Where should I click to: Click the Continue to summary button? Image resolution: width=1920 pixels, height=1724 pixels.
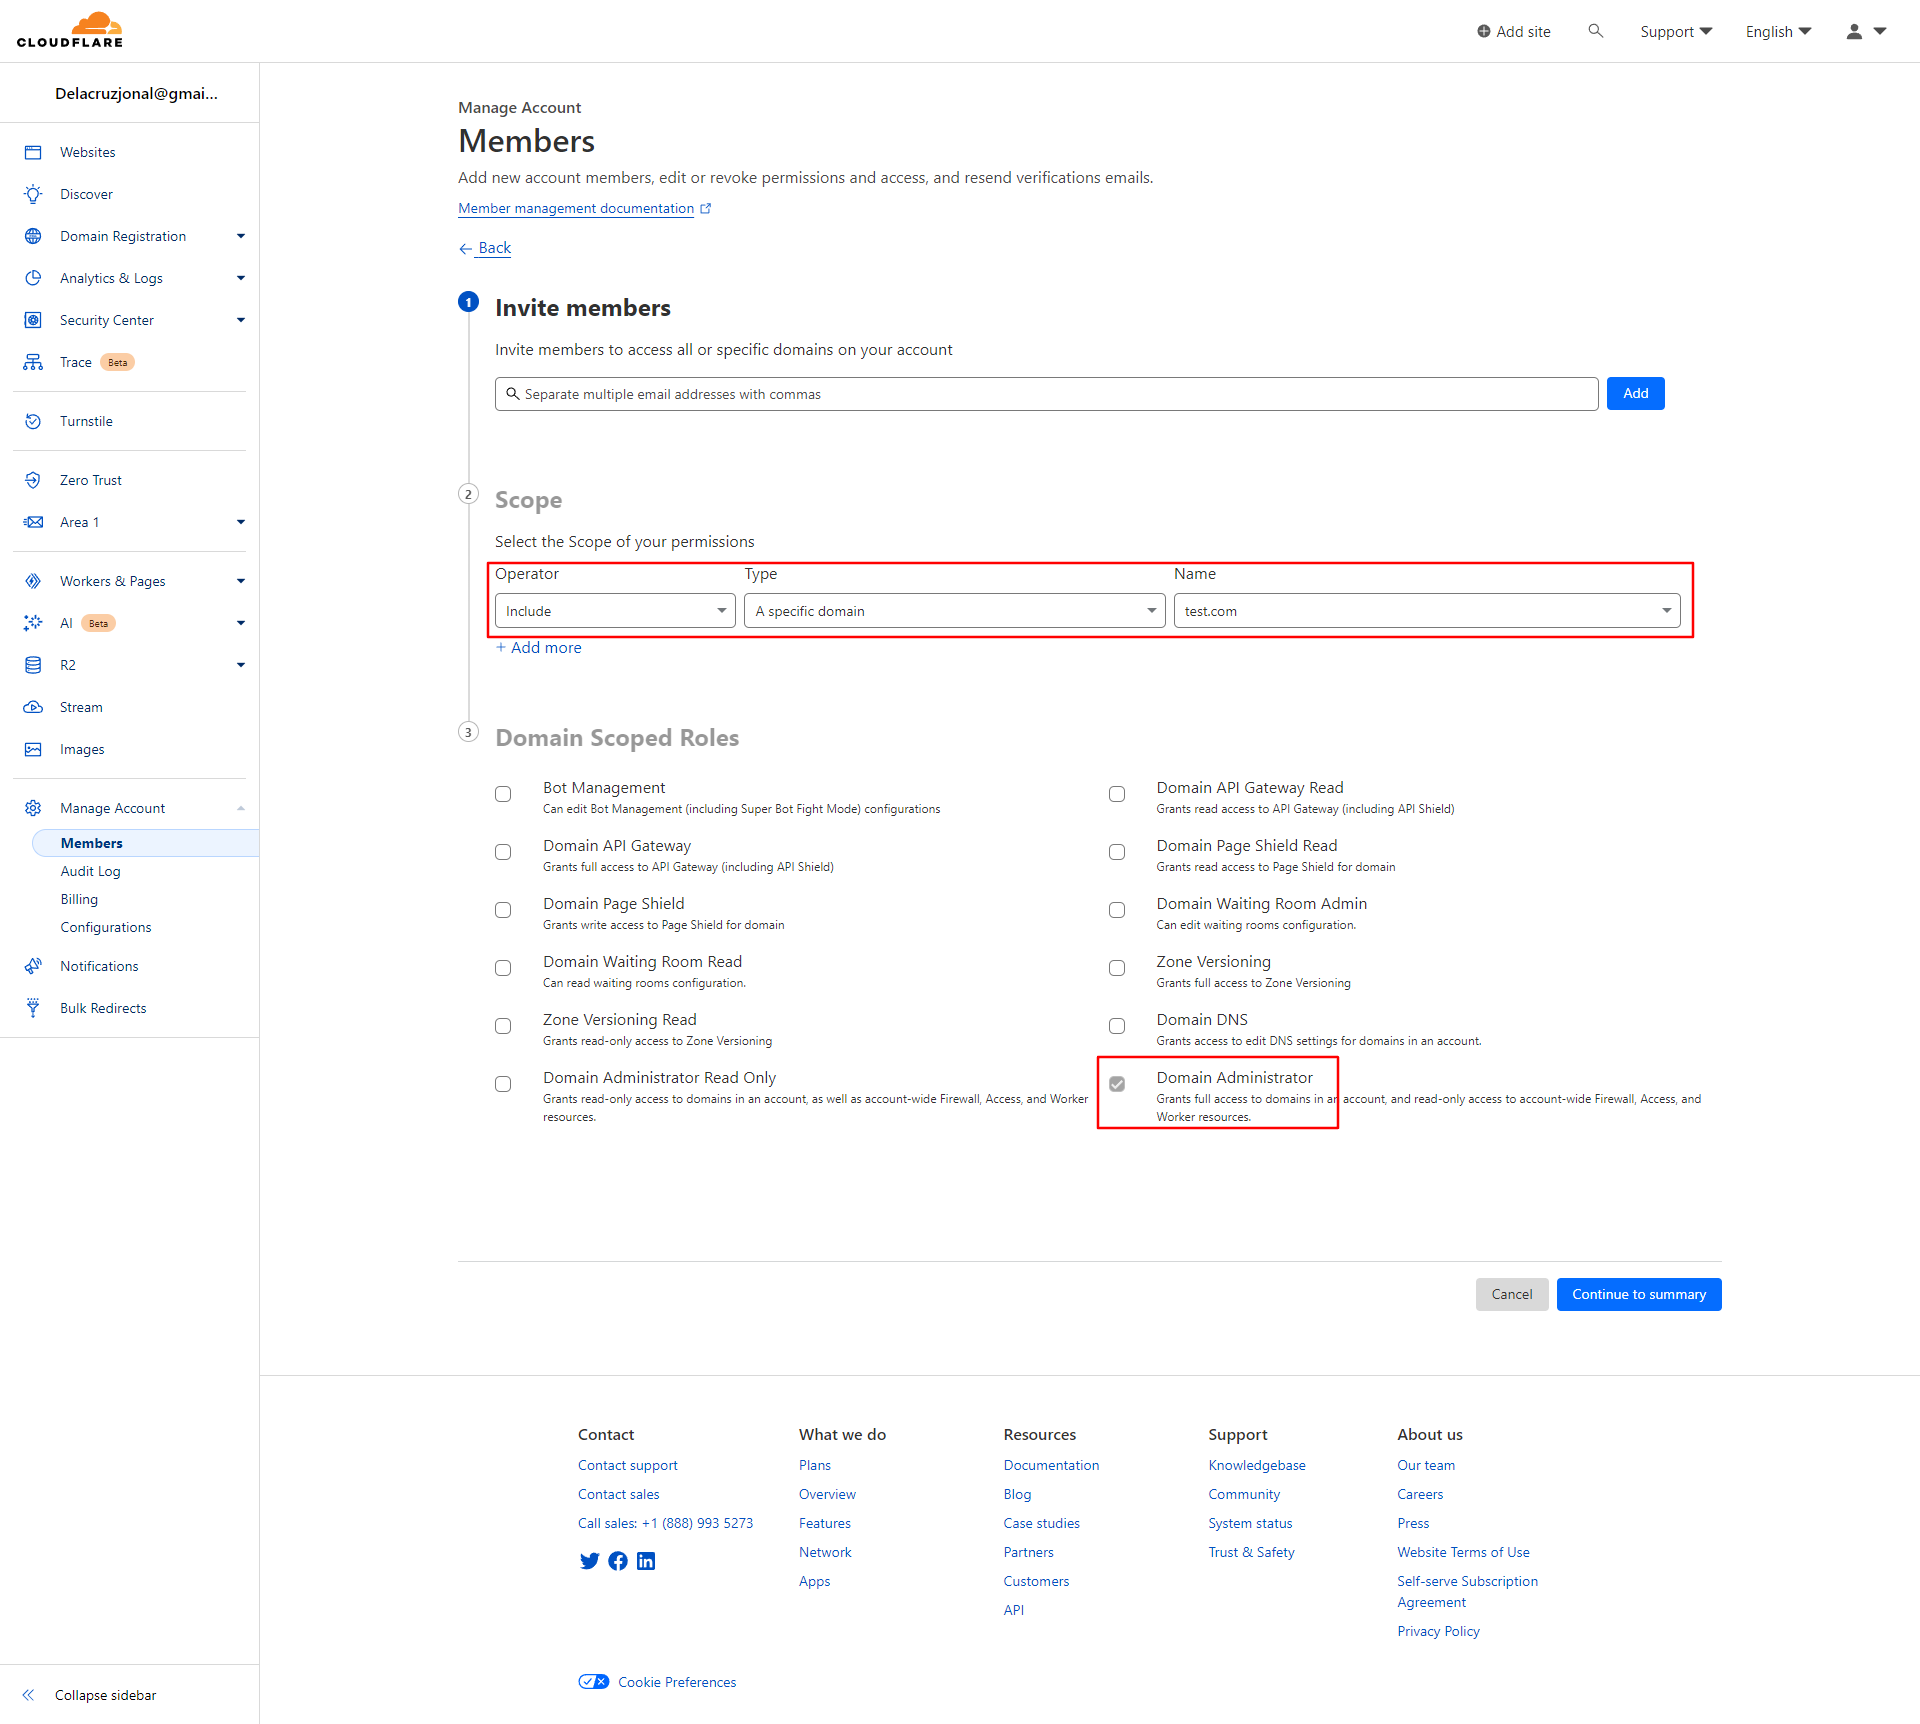click(x=1638, y=1294)
